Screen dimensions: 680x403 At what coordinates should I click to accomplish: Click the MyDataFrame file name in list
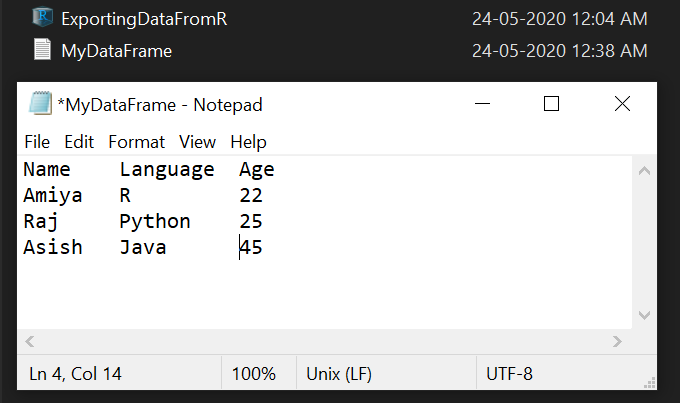point(117,51)
